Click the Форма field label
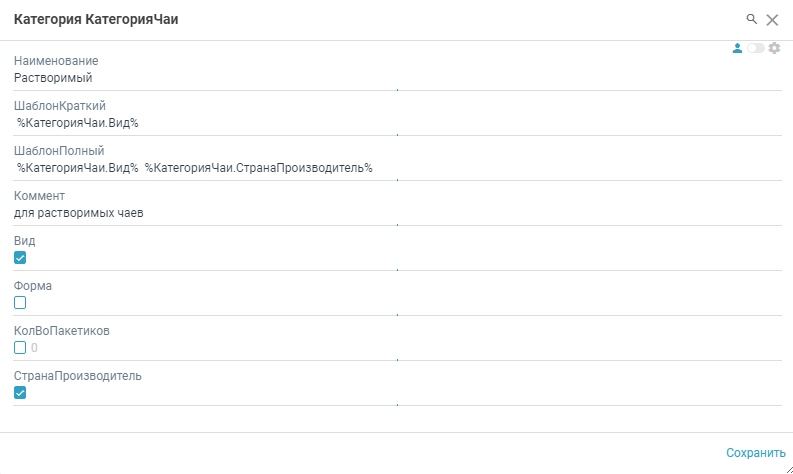The image size is (793, 474). 33,286
